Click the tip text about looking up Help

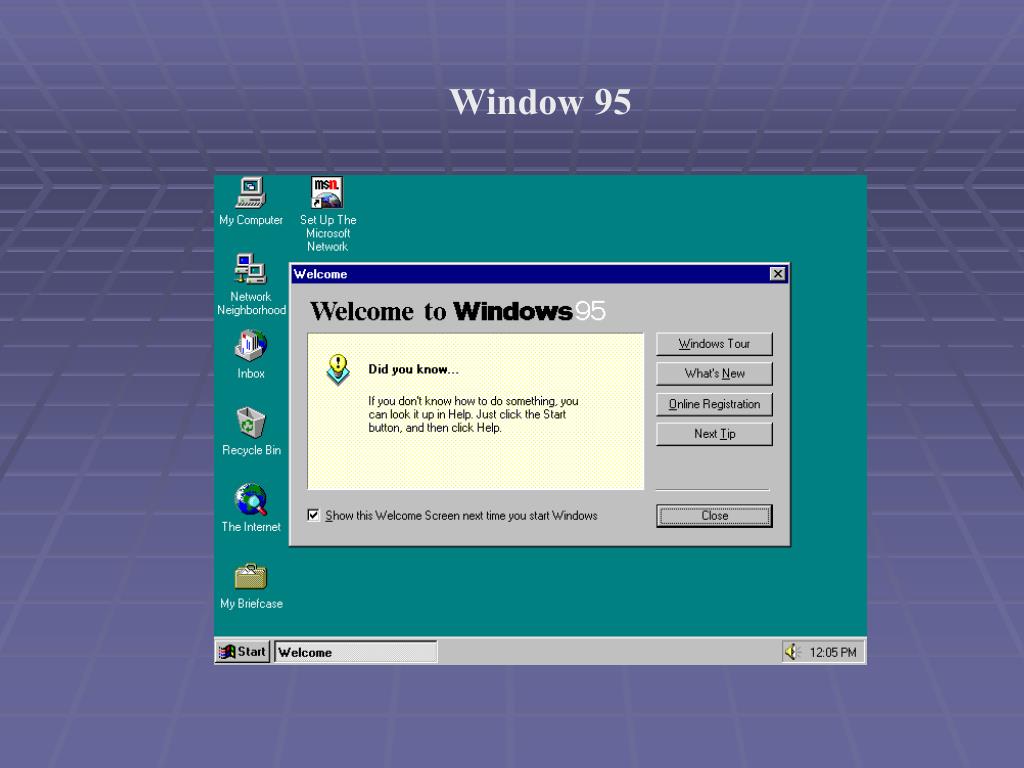point(473,415)
